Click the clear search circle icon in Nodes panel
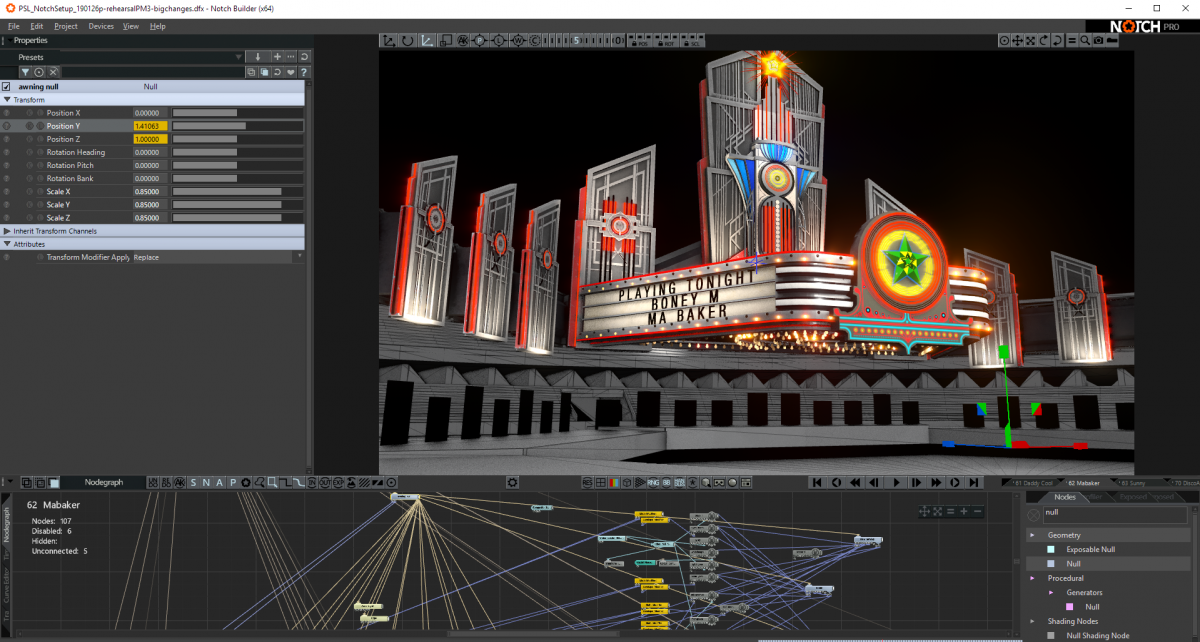The height and width of the screenshot is (642, 1200). pyautogui.click(x=1033, y=514)
